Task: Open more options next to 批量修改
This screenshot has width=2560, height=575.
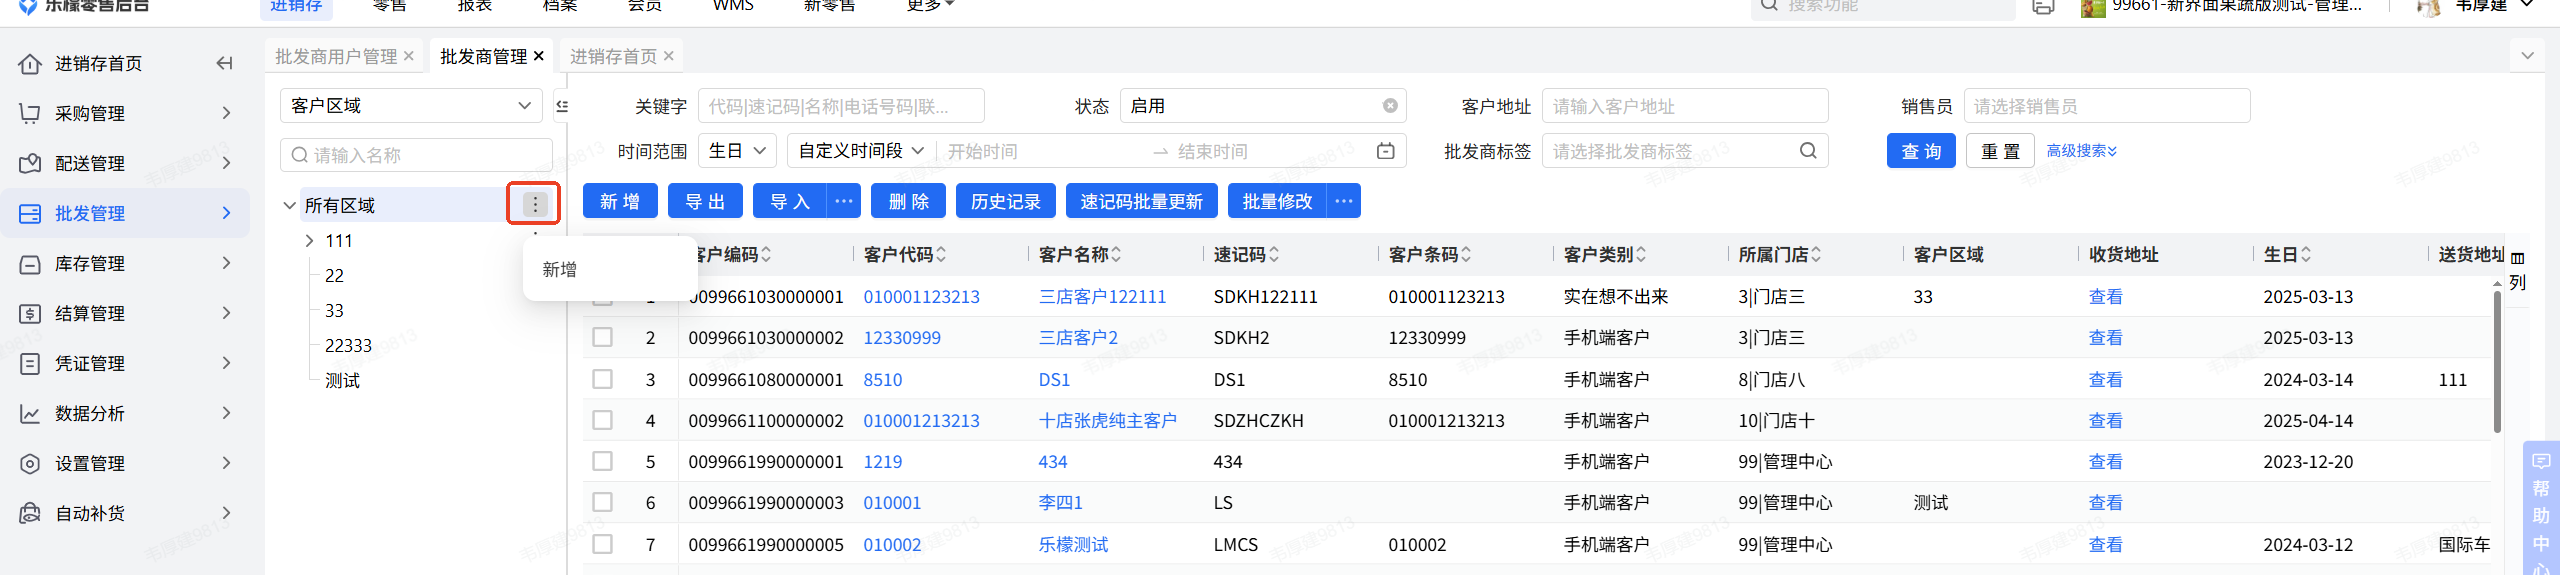Action: click(x=1343, y=201)
